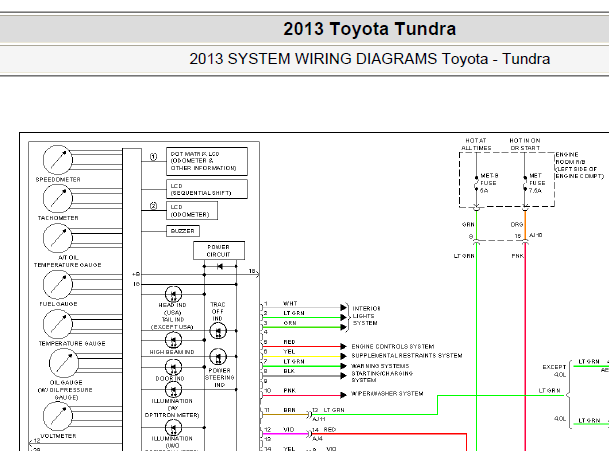The width and height of the screenshot is (609, 451).
Task: Select the LCD (SEQUENTIAL SHIFT) box
Action: pos(207,189)
